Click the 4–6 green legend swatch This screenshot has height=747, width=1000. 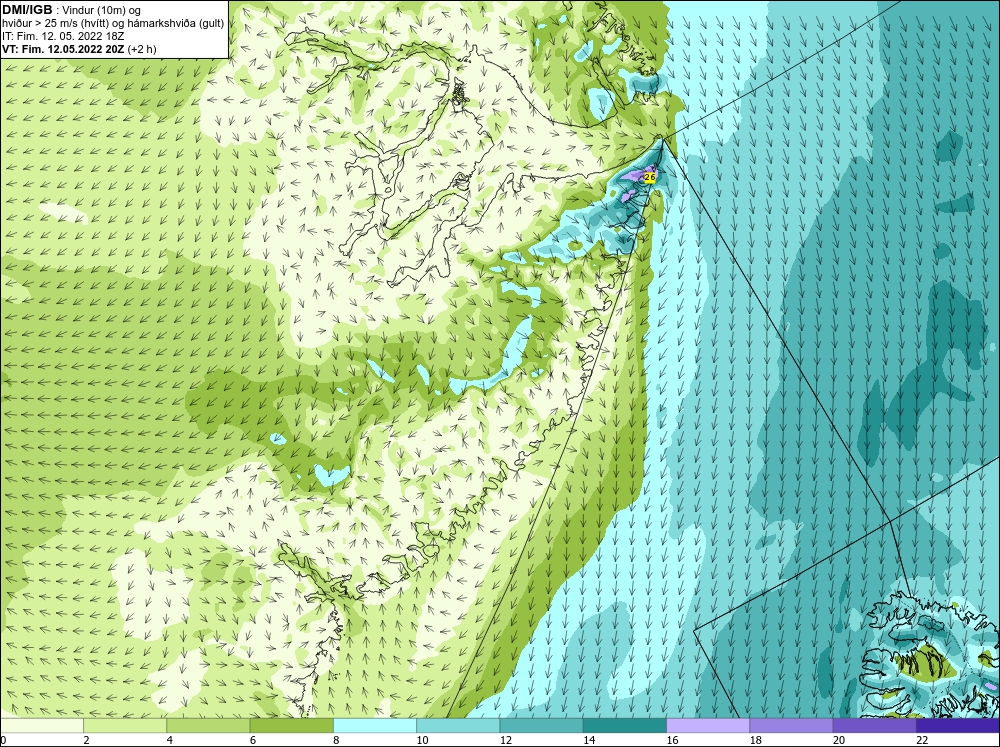point(208,726)
